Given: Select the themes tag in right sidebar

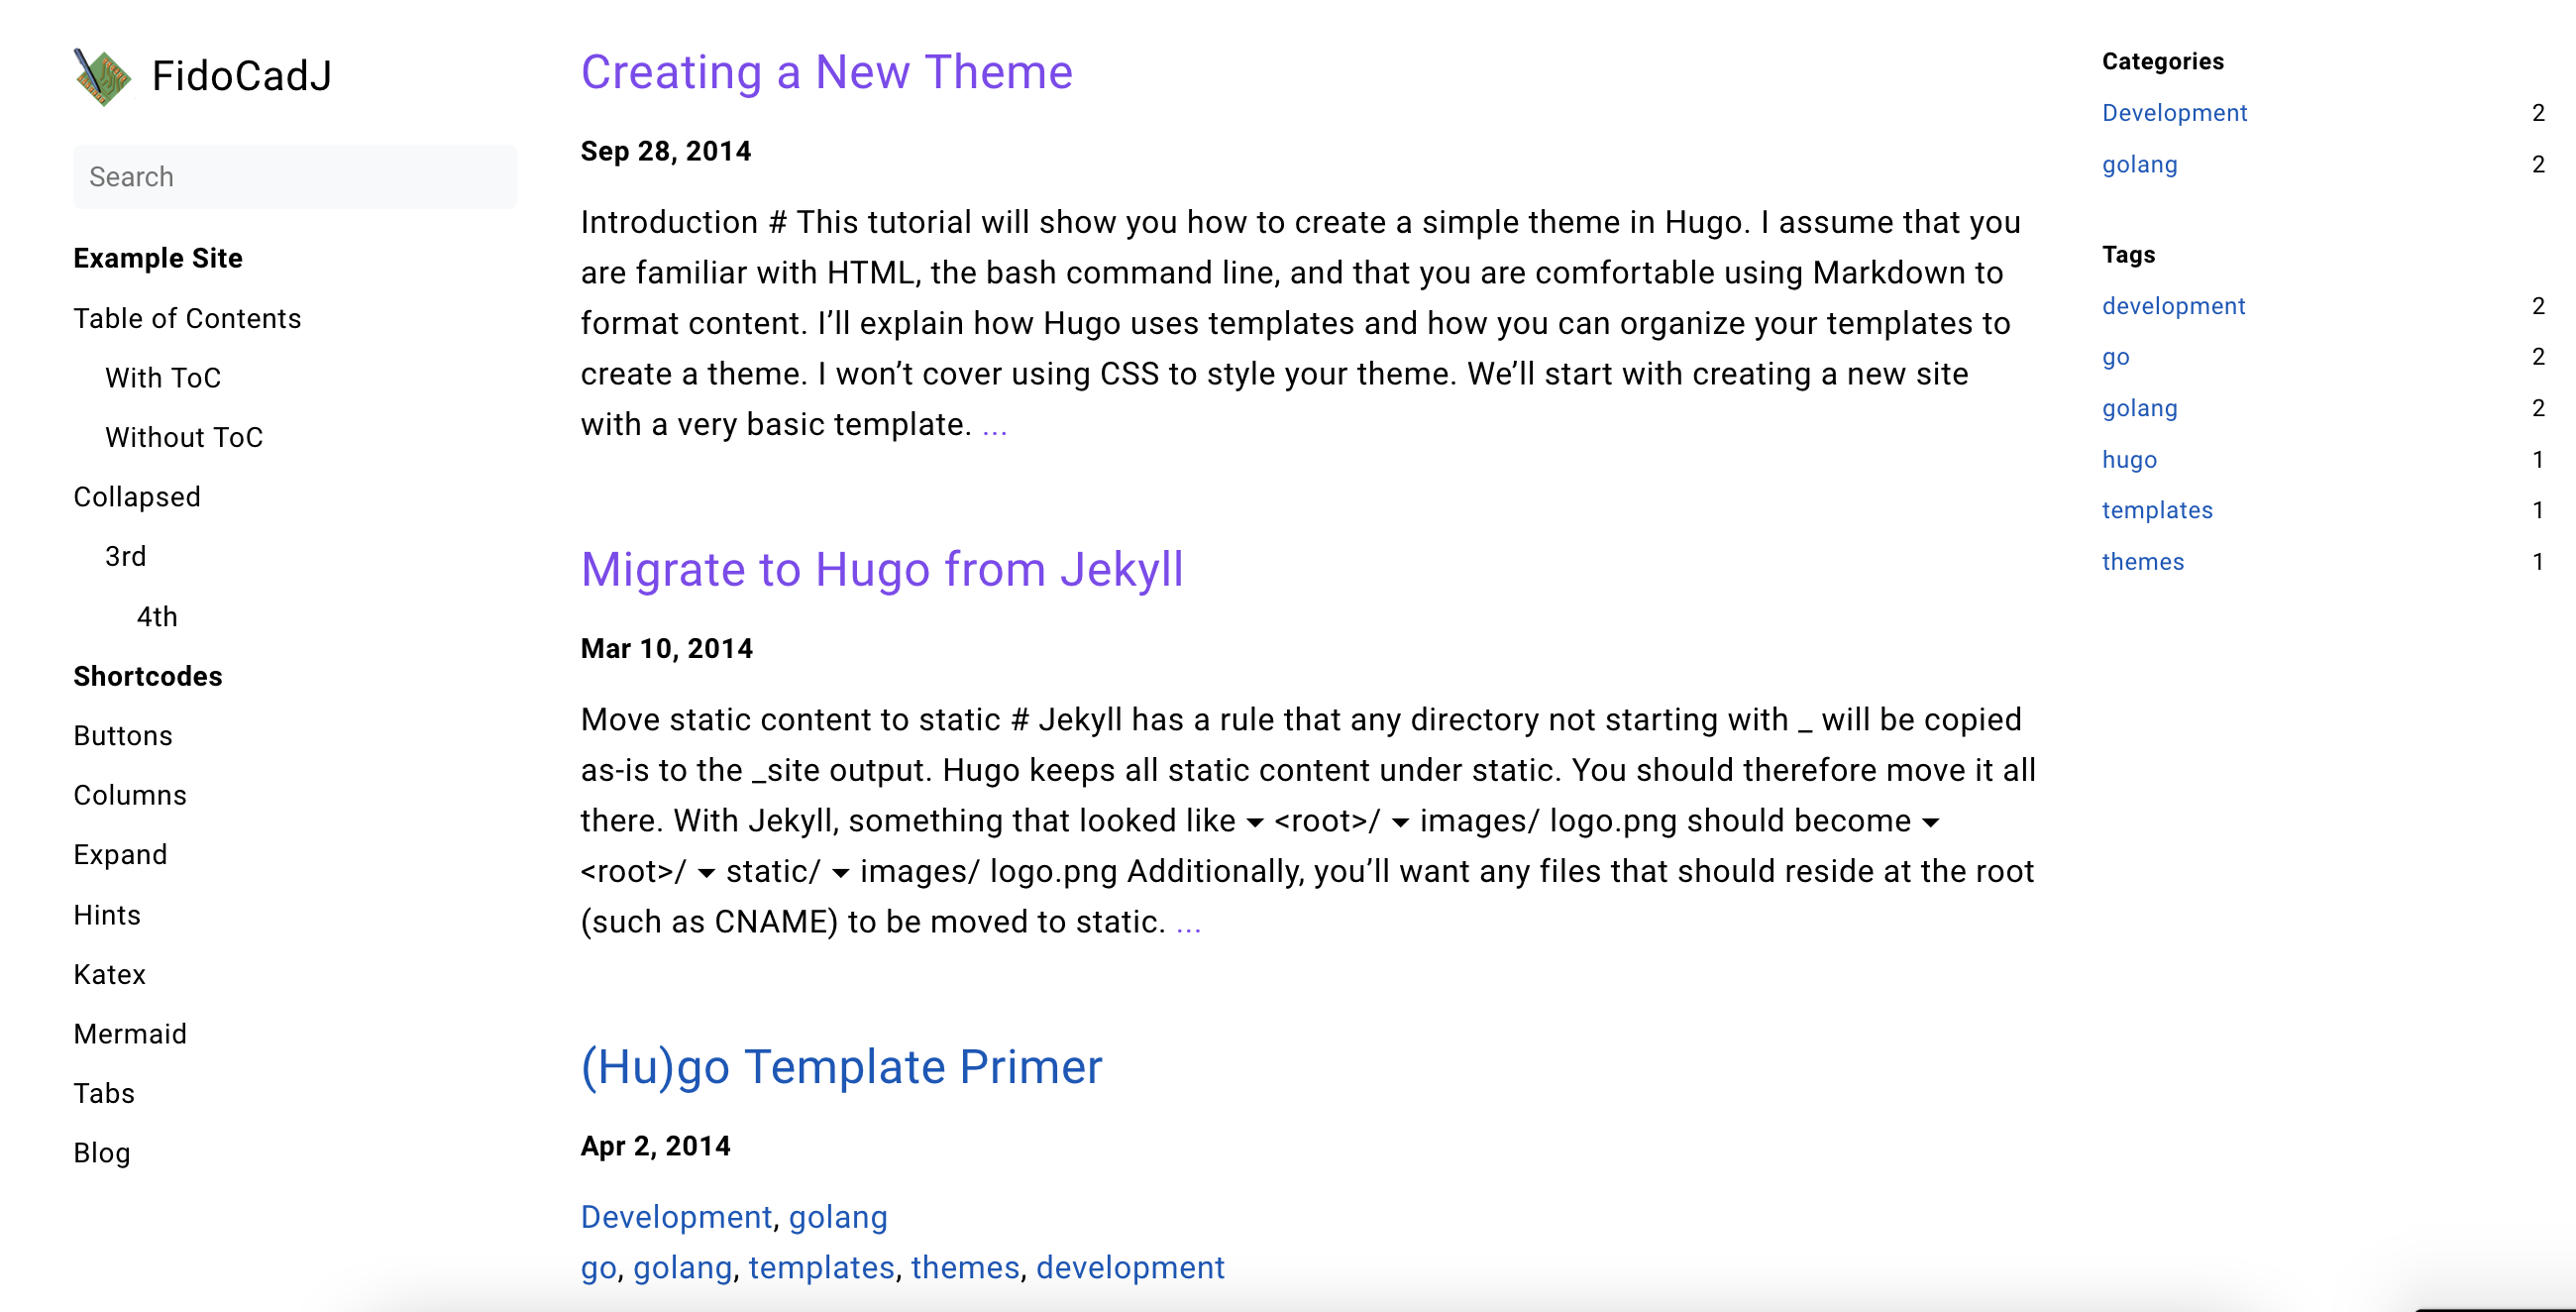Looking at the screenshot, I should (x=2142, y=562).
